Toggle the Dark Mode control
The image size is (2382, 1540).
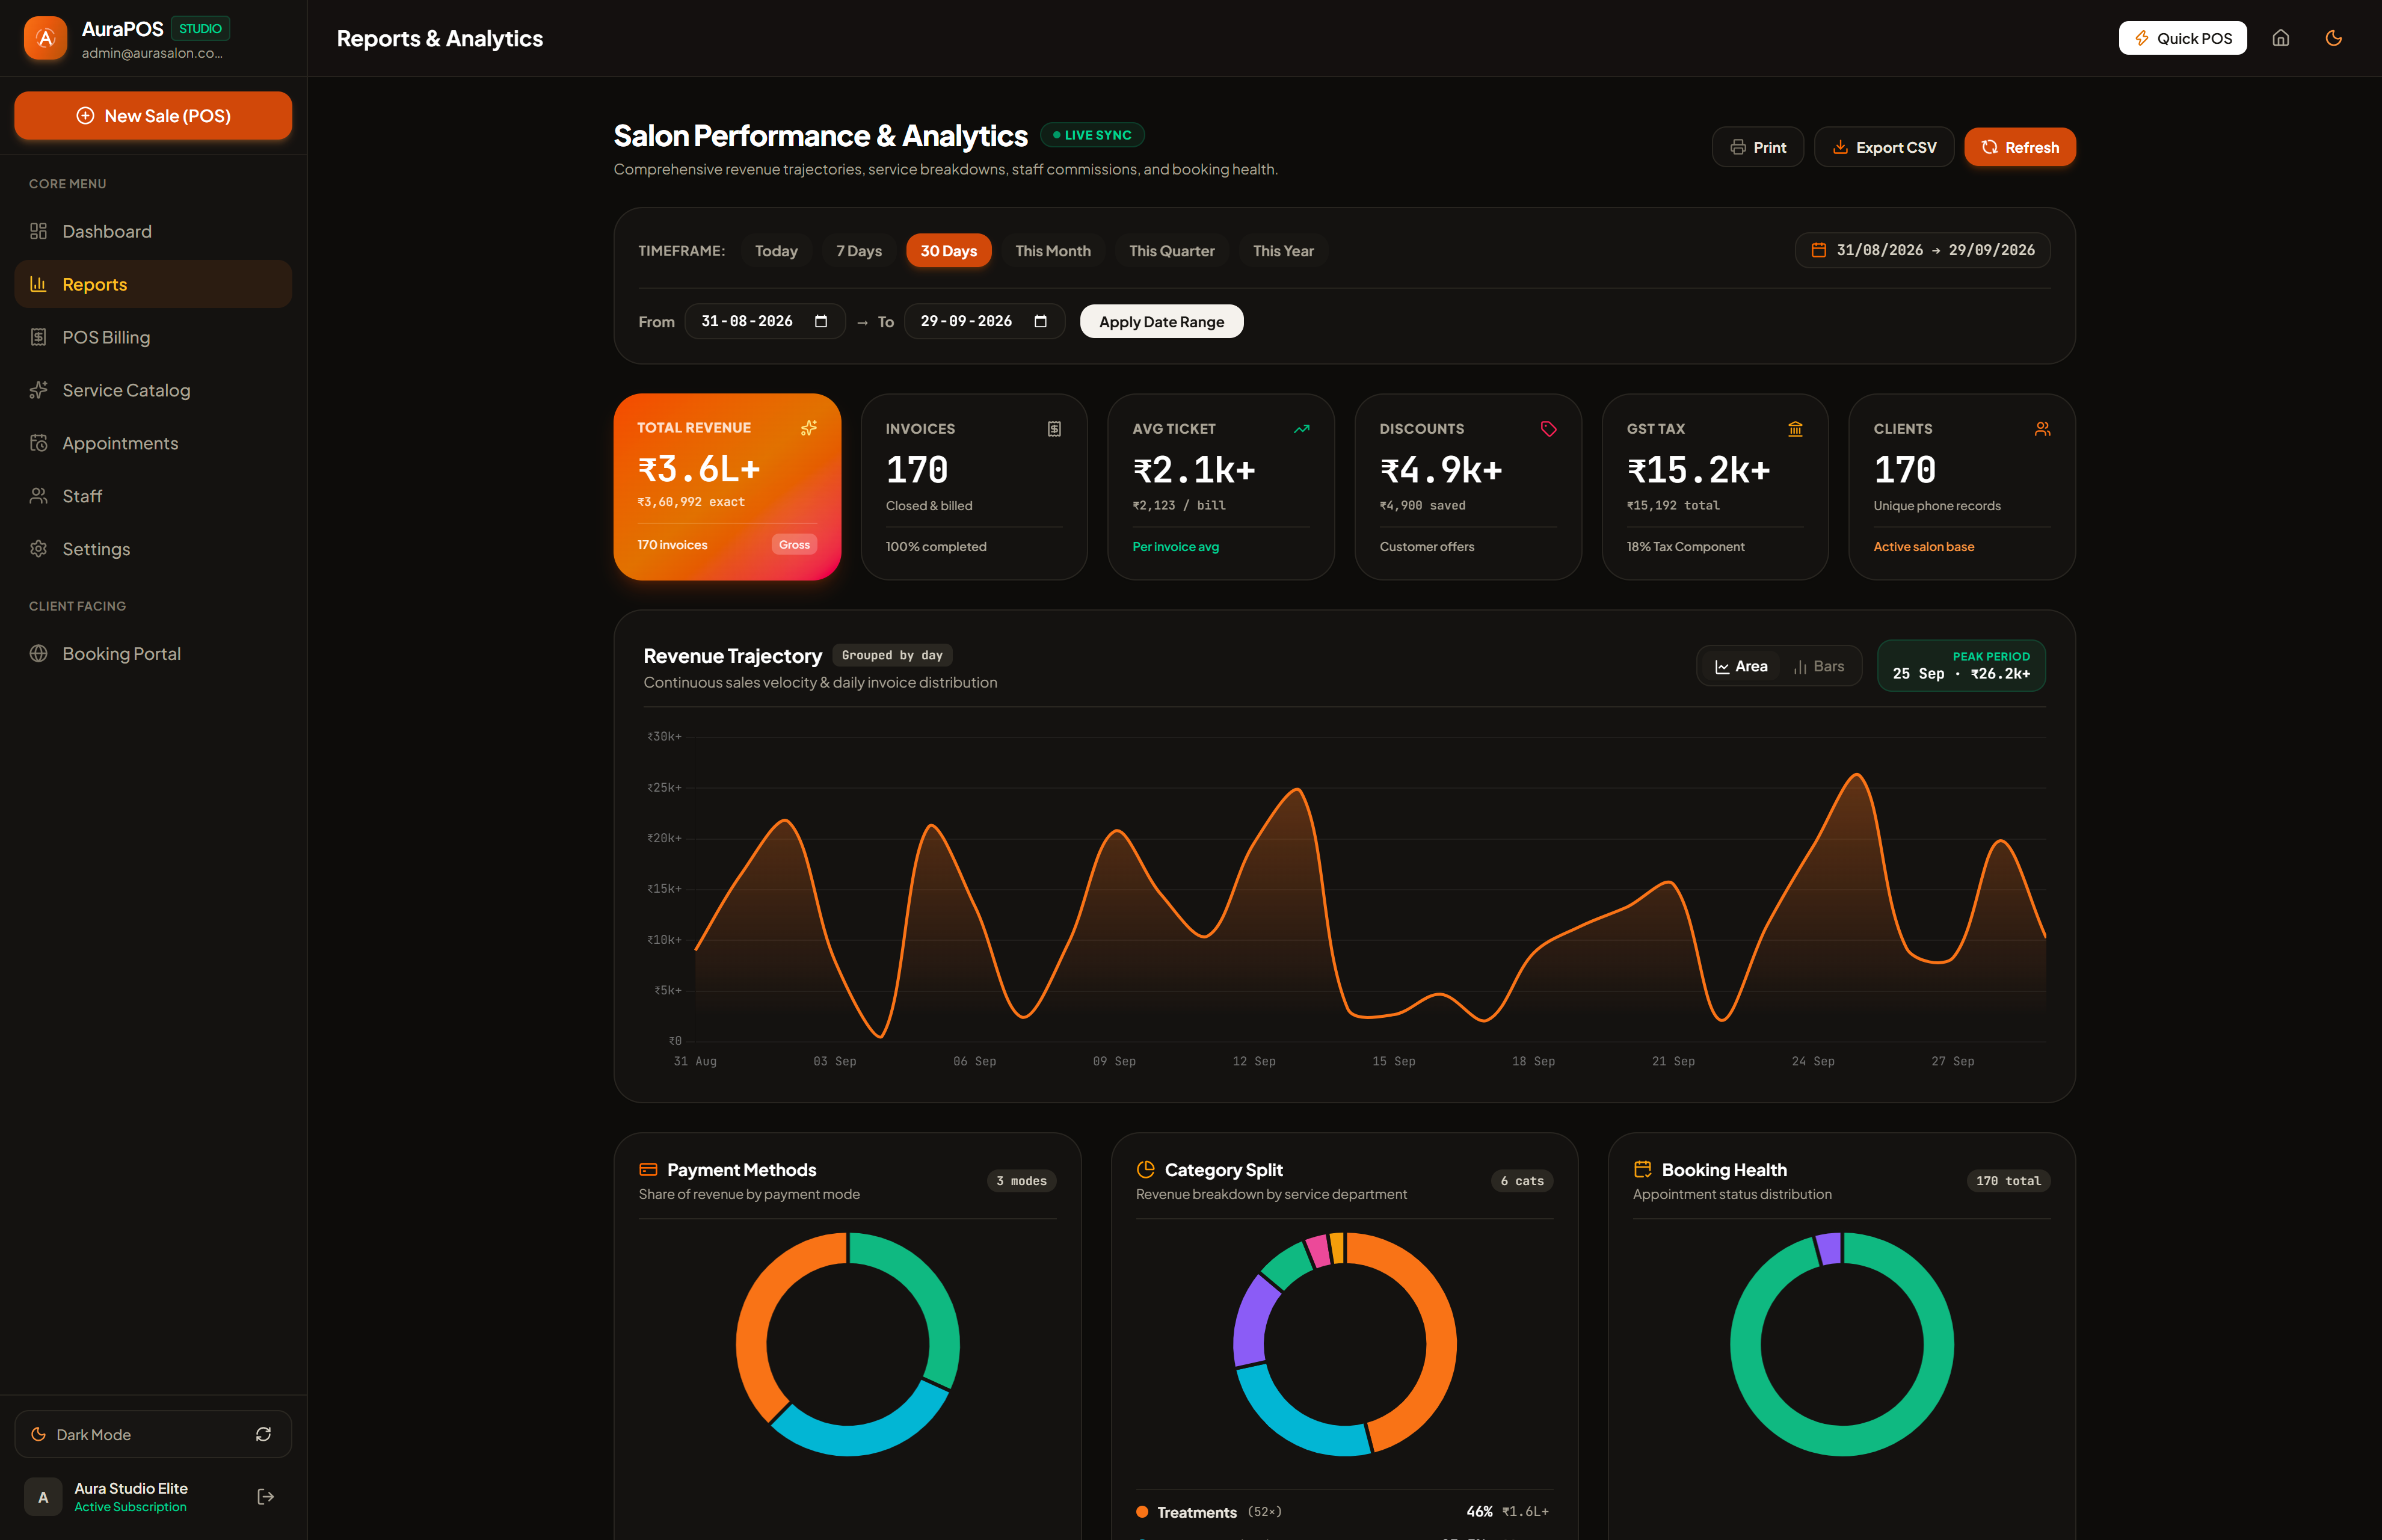coord(153,1434)
